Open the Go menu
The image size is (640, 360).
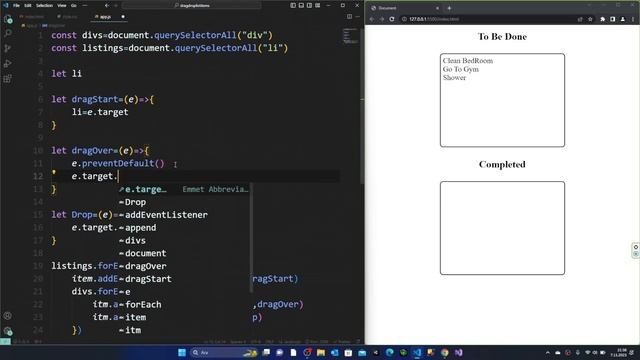[74, 5]
